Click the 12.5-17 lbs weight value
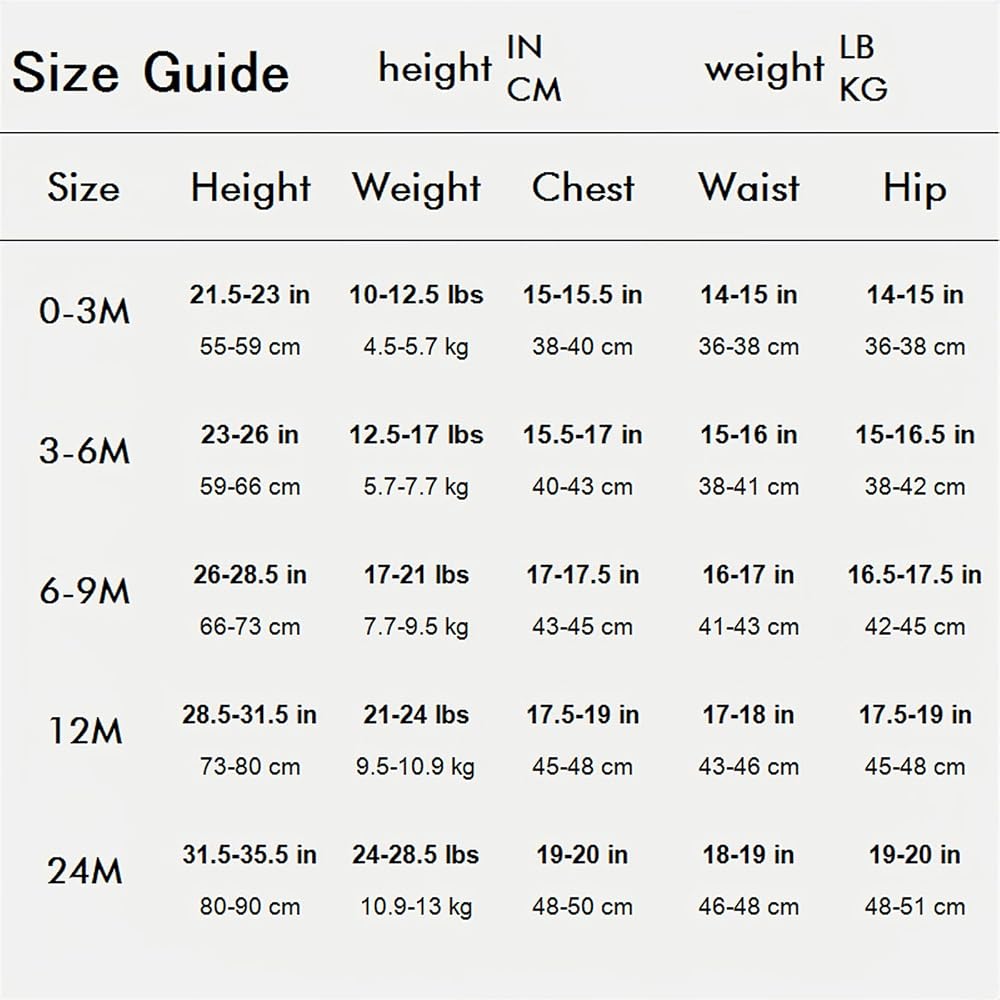The width and height of the screenshot is (1000, 1000). 416,435
